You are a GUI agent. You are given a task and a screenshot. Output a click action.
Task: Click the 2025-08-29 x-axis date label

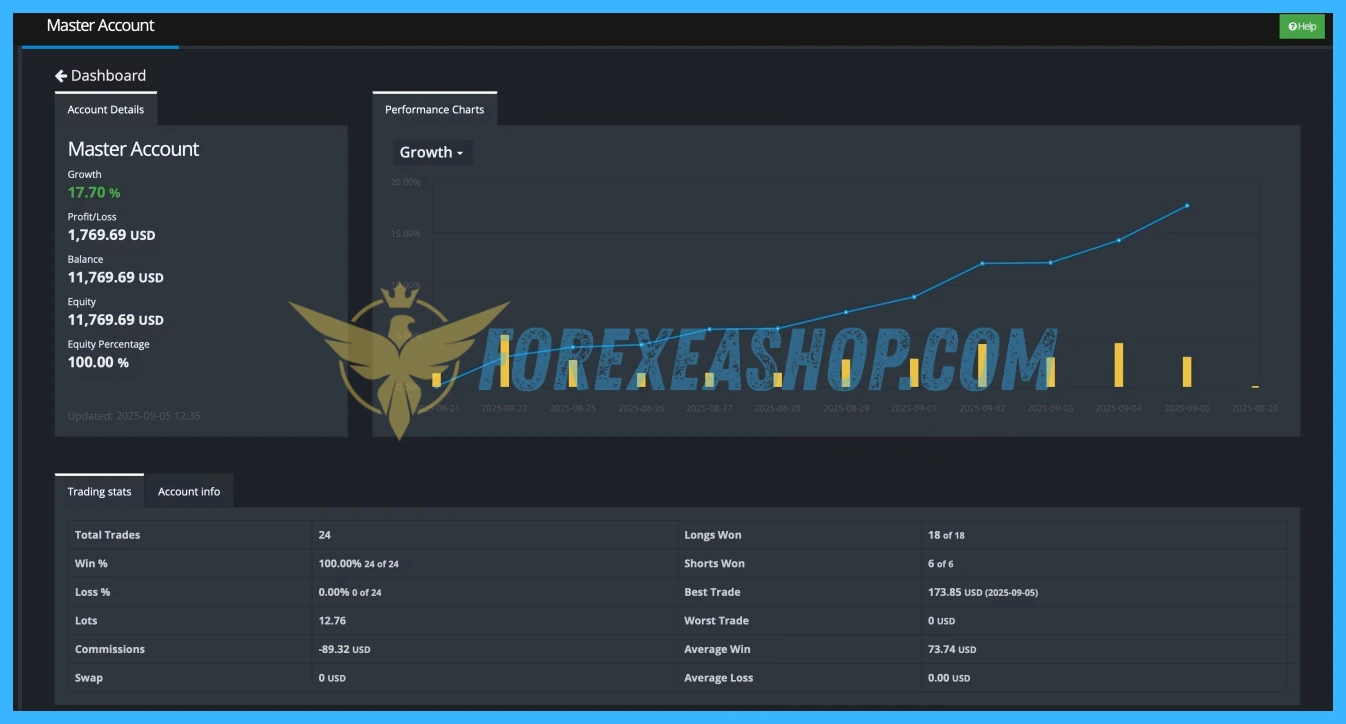tap(845, 408)
